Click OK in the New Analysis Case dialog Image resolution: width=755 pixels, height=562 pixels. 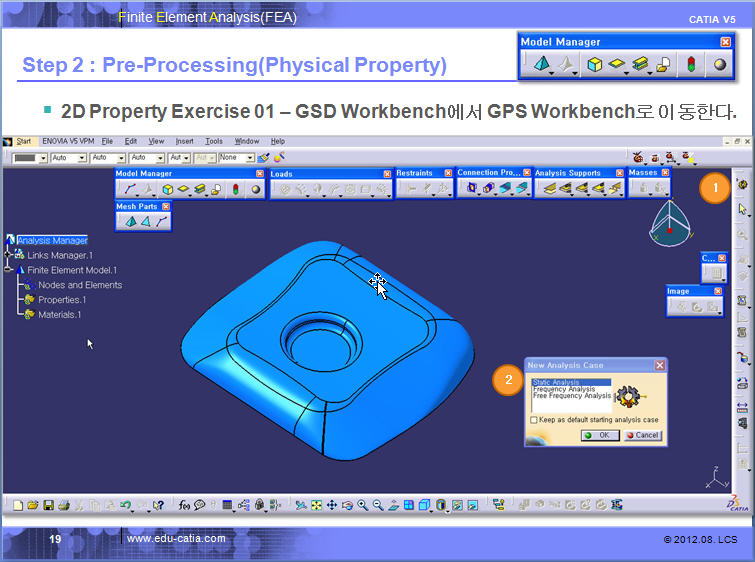600,435
